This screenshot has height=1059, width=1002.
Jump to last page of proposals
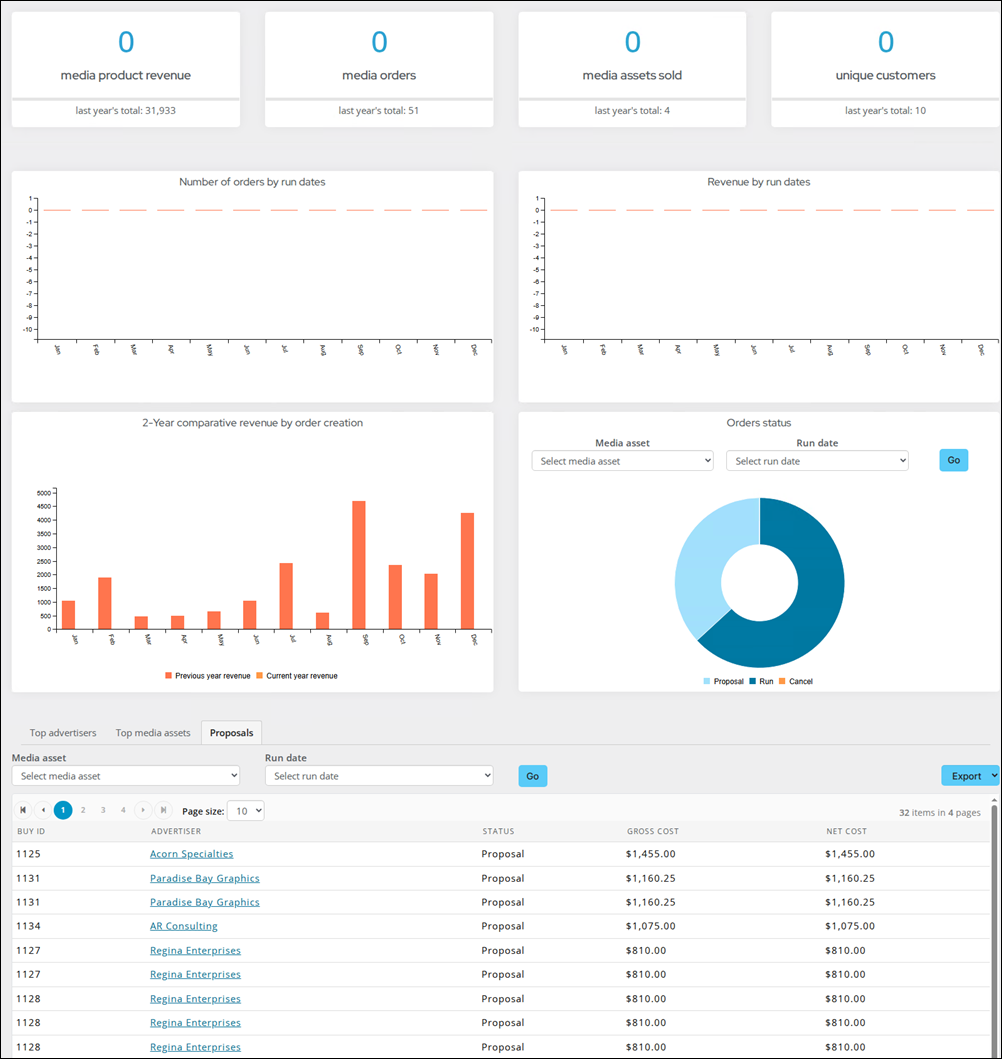163,810
